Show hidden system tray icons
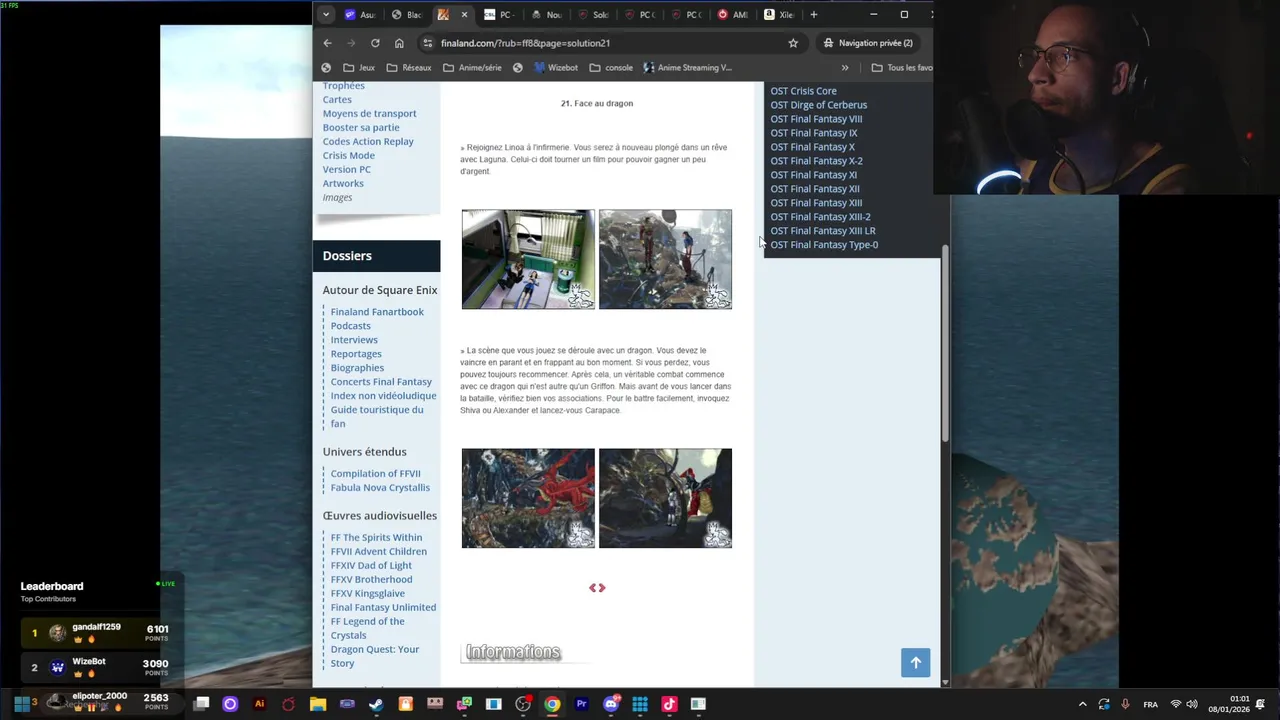The width and height of the screenshot is (1280, 720). point(1082,704)
